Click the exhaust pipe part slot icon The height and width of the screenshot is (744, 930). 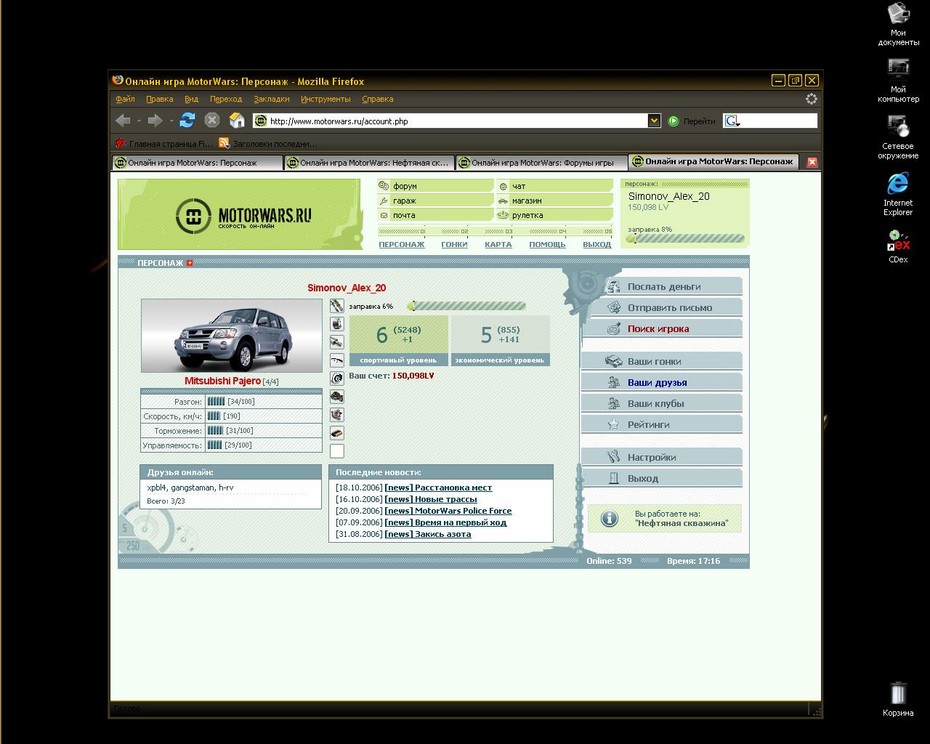337,360
